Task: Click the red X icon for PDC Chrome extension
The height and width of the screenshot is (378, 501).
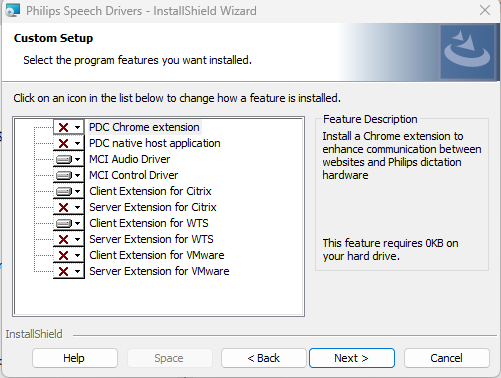Action: (63, 127)
